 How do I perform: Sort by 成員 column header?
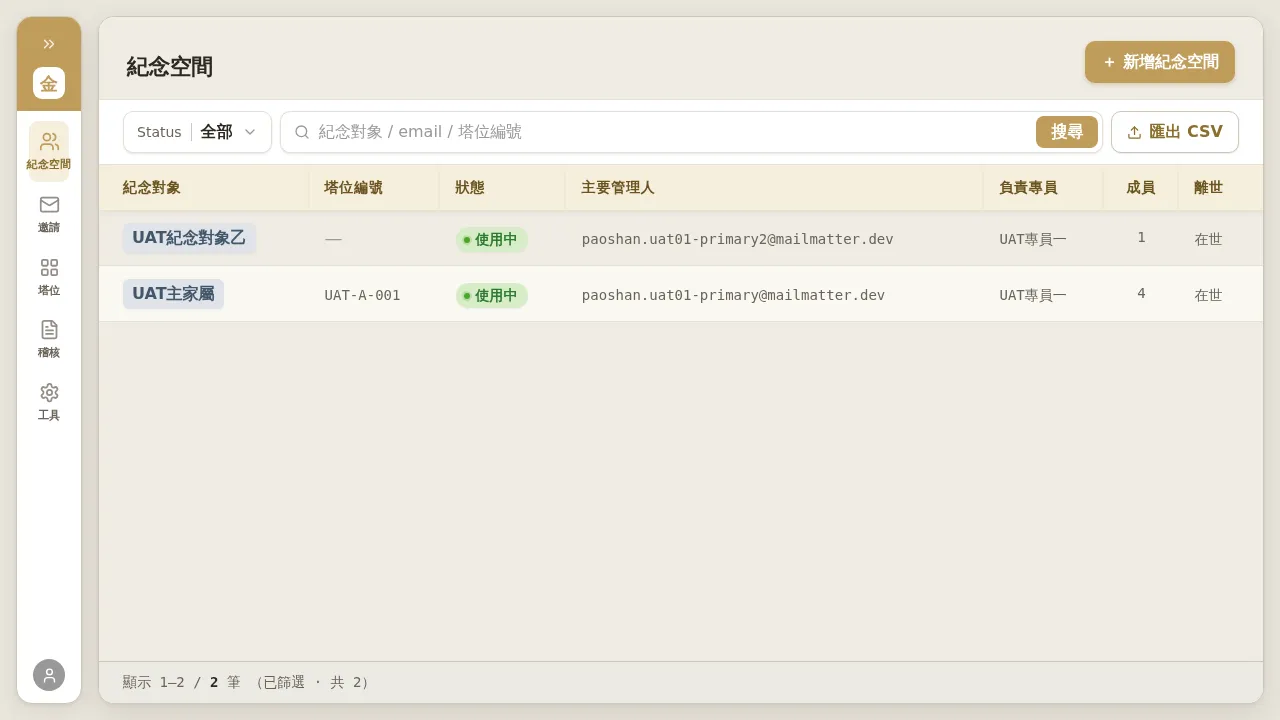[x=1141, y=188]
